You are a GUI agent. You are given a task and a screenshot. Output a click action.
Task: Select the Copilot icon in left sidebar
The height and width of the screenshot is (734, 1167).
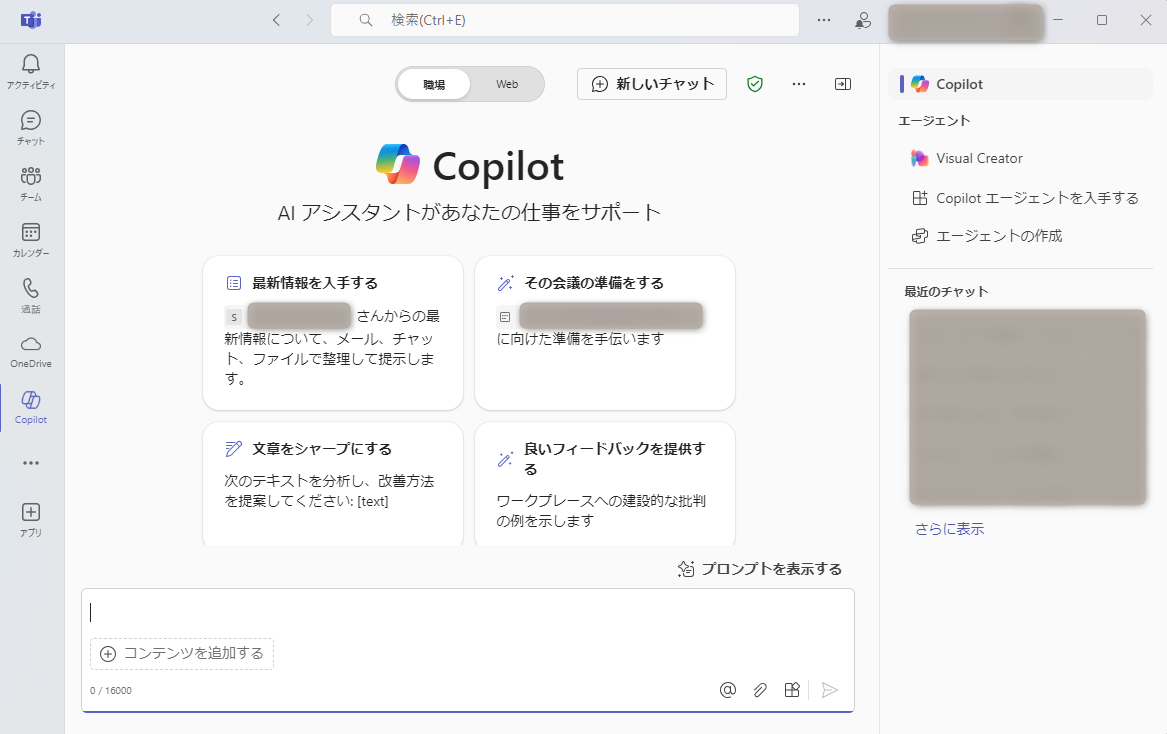[x=31, y=400]
